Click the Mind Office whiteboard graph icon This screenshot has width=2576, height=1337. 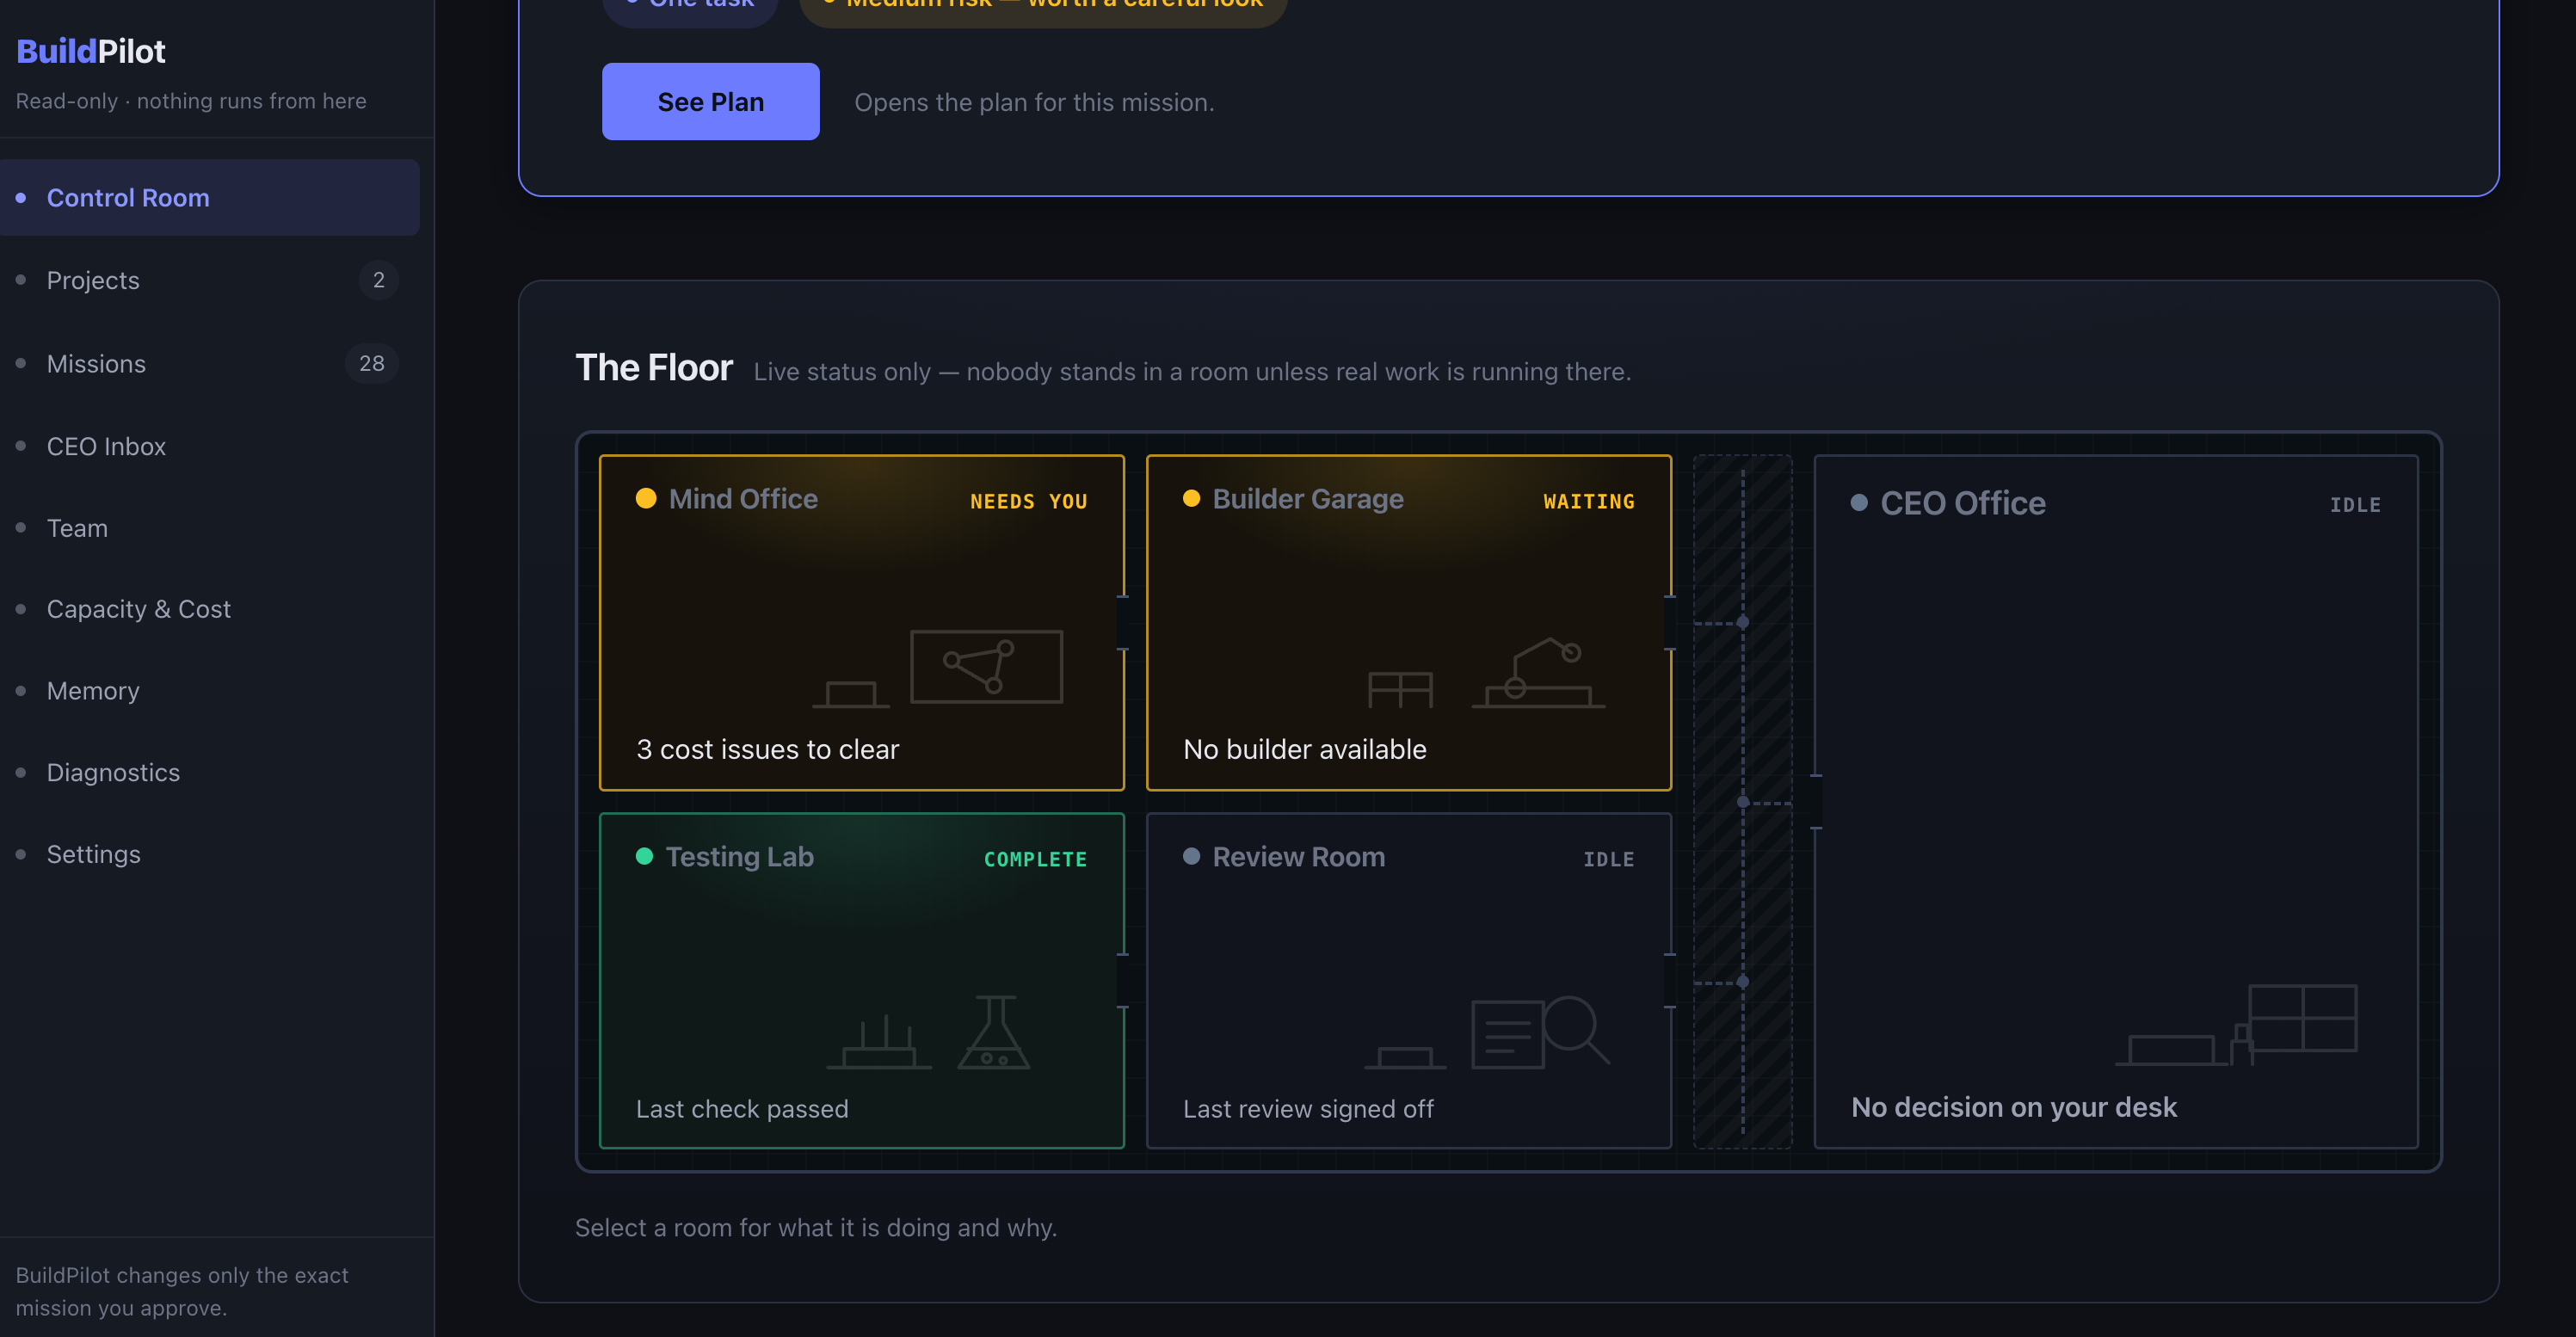986,667
